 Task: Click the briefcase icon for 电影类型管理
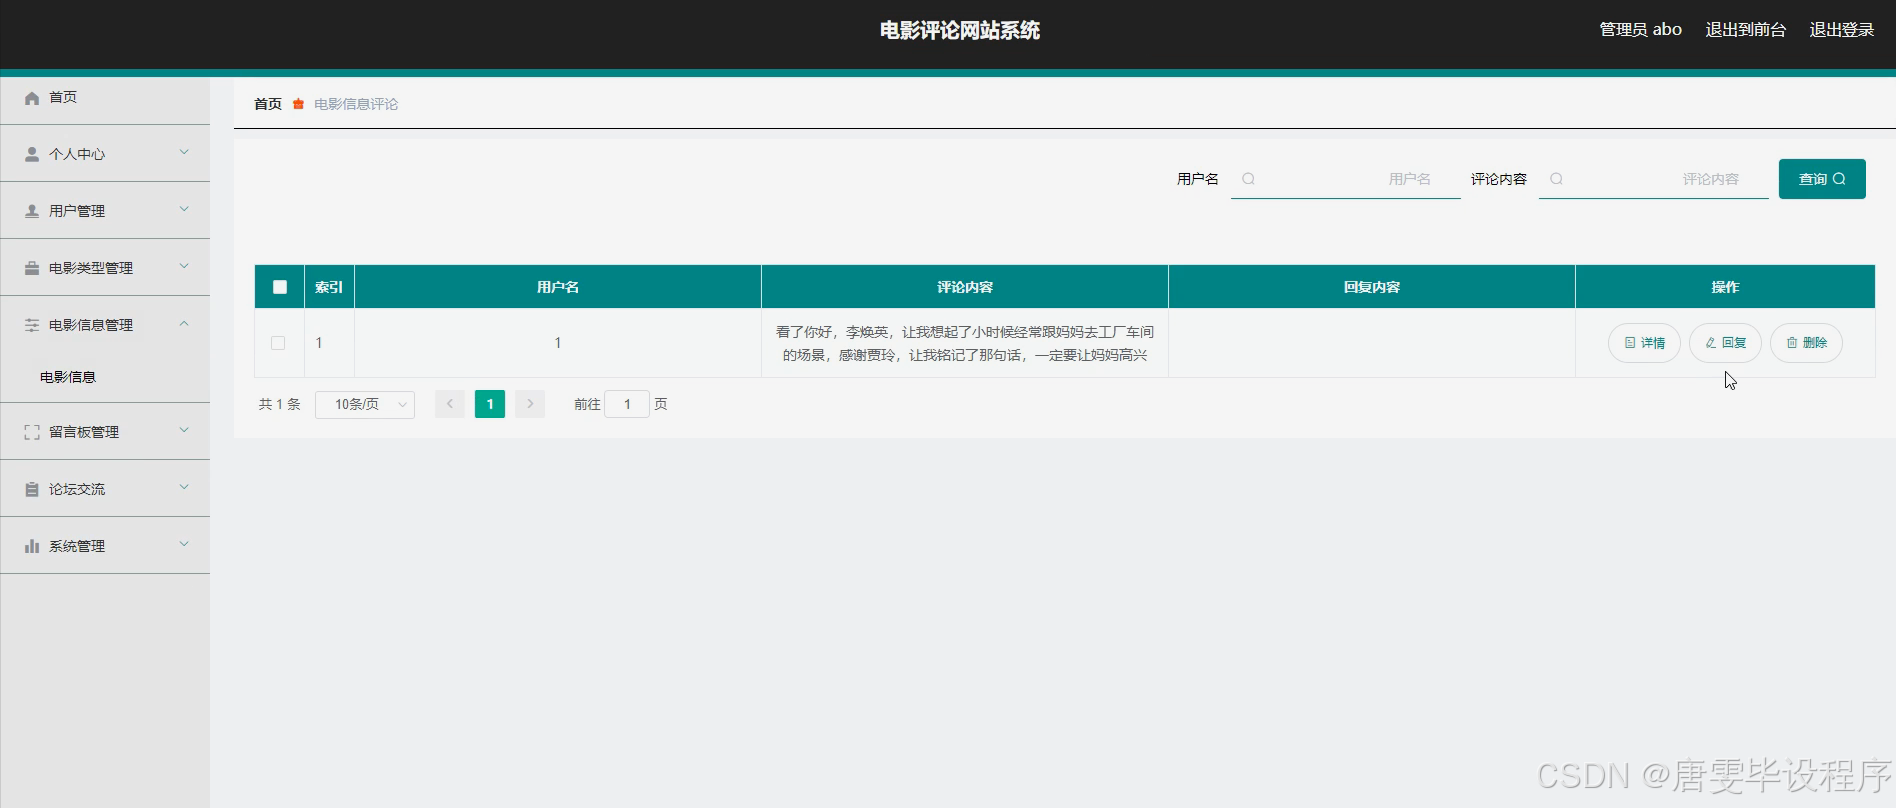(x=32, y=268)
